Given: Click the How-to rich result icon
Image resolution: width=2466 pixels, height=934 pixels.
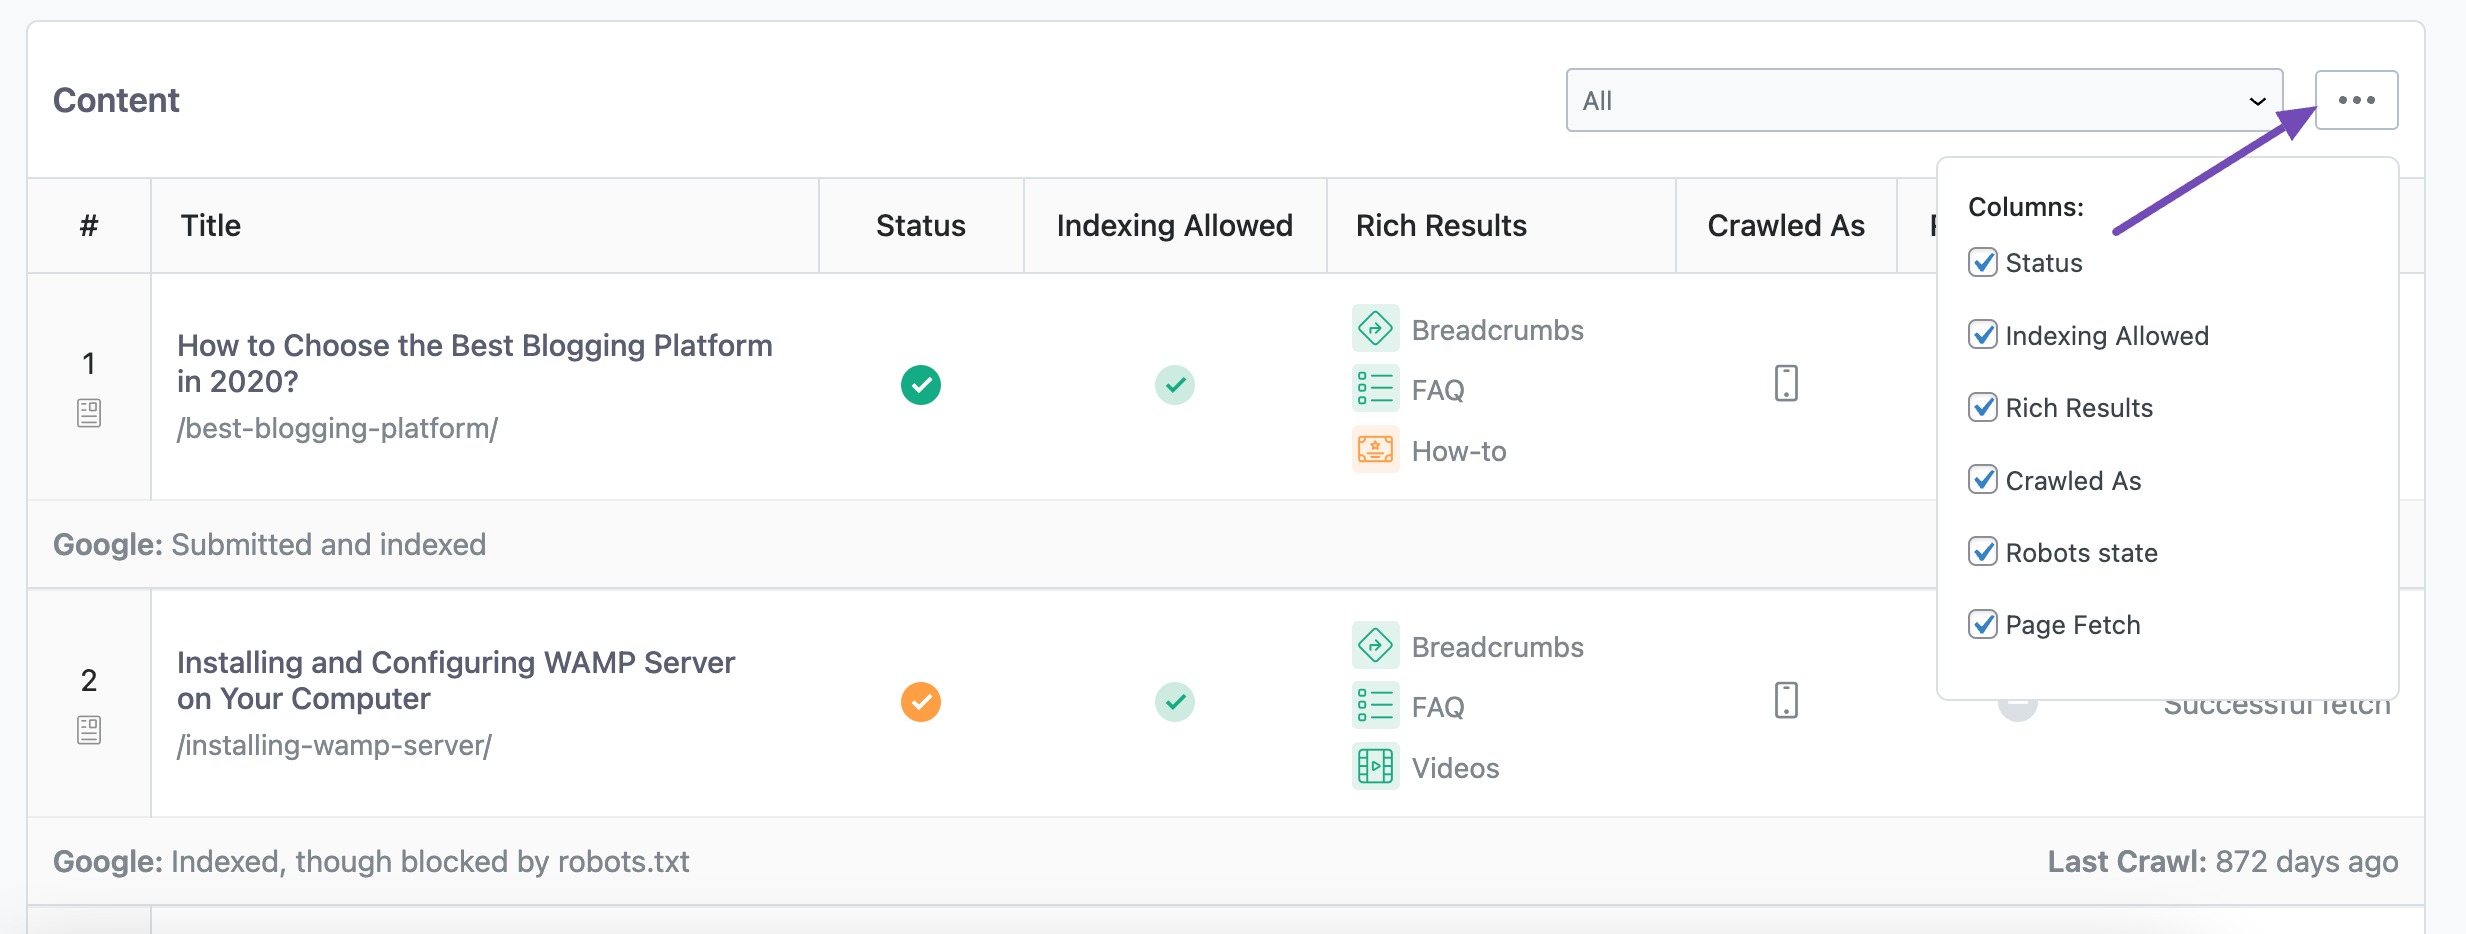Looking at the screenshot, I should [x=1376, y=450].
